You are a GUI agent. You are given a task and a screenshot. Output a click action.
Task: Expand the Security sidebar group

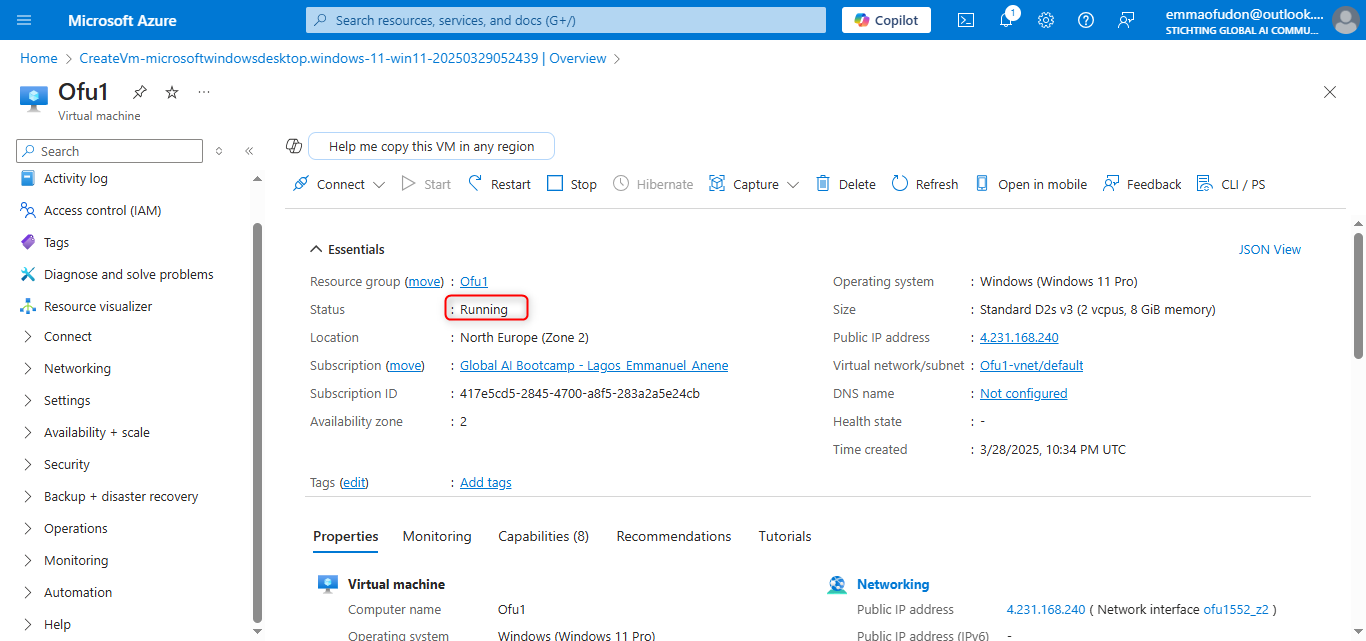coord(67,465)
